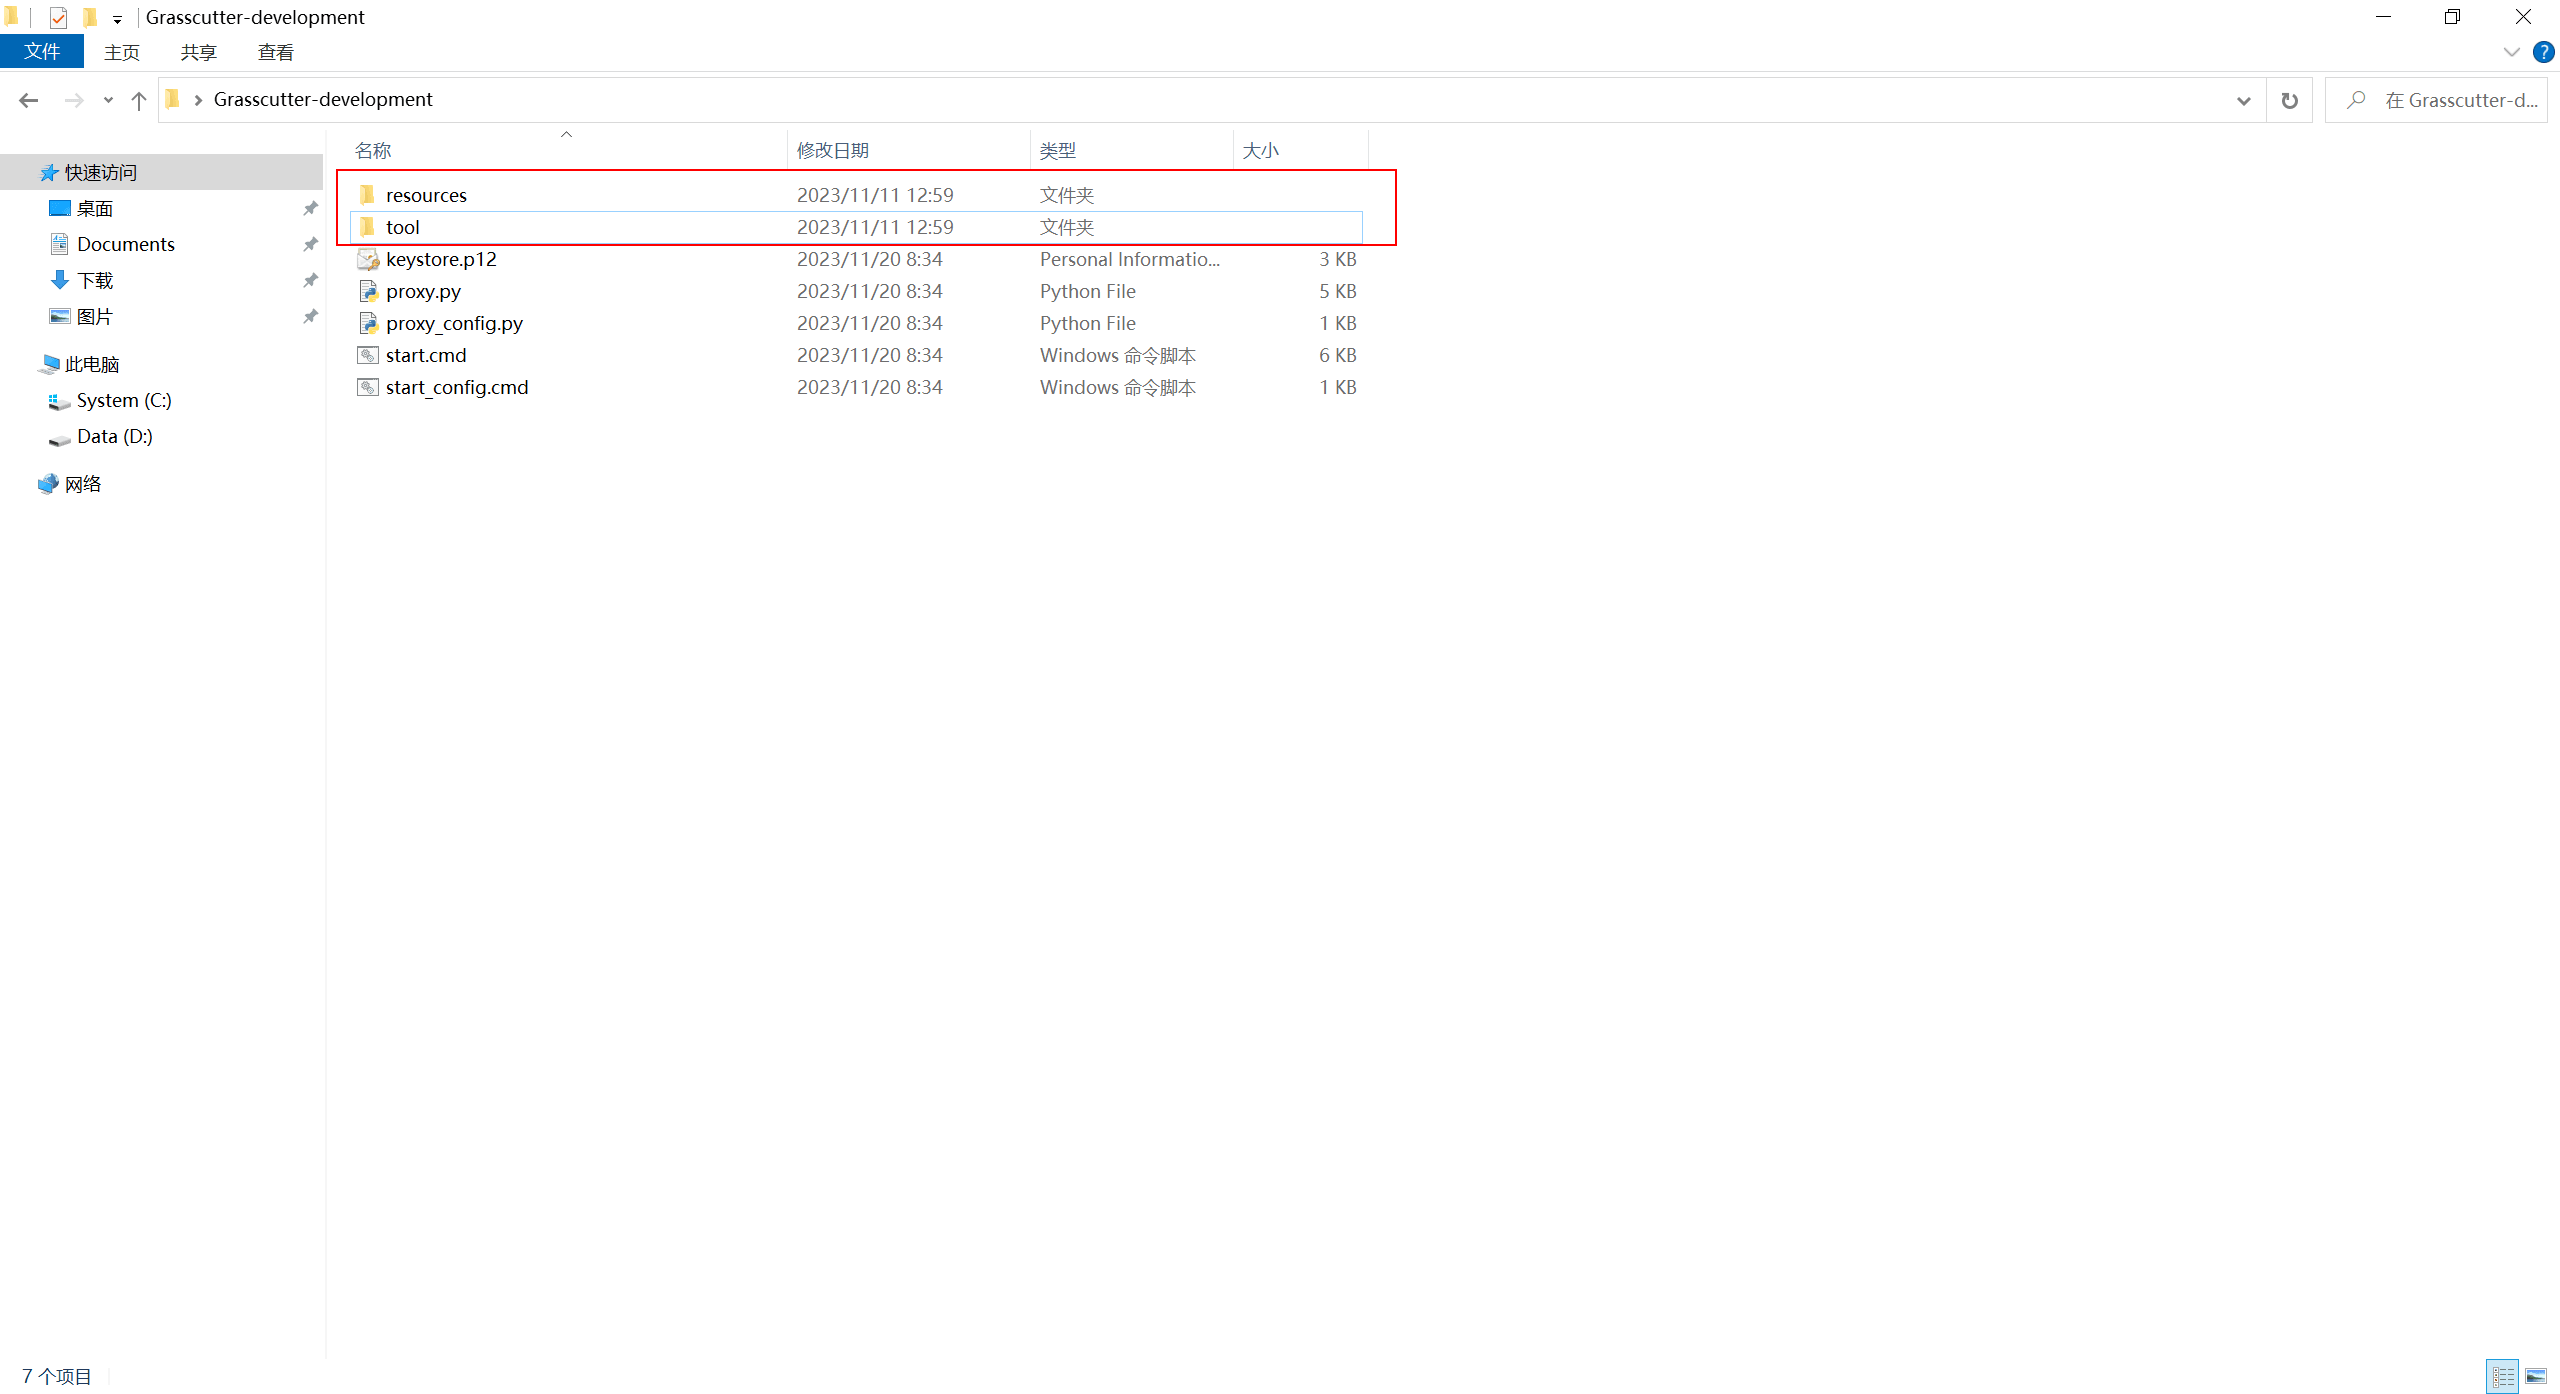The image size is (2560, 1394).
Task: Switch to details view in the status bar
Action: (x=2503, y=1377)
